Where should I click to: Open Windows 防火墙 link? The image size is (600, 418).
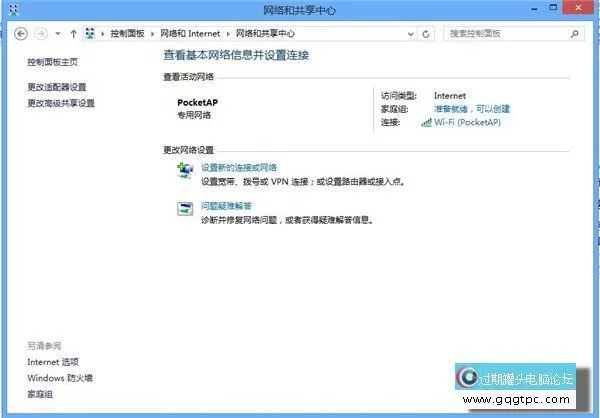[60, 378]
